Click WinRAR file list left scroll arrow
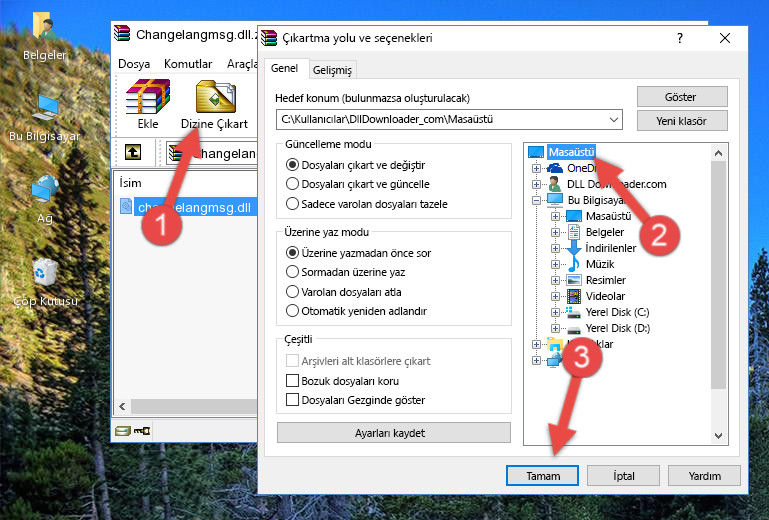Image resolution: width=769 pixels, height=520 pixels. coord(122,406)
